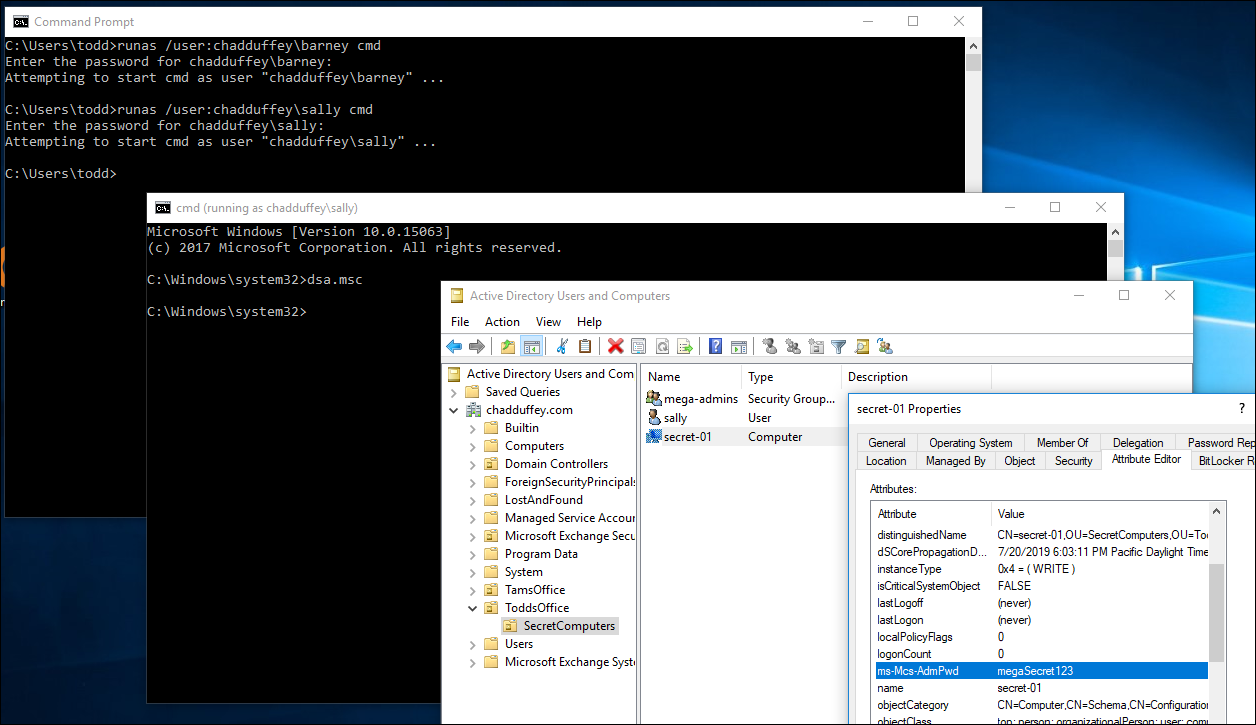Click the Find objects magnifier icon

click(x=861, y=346)
